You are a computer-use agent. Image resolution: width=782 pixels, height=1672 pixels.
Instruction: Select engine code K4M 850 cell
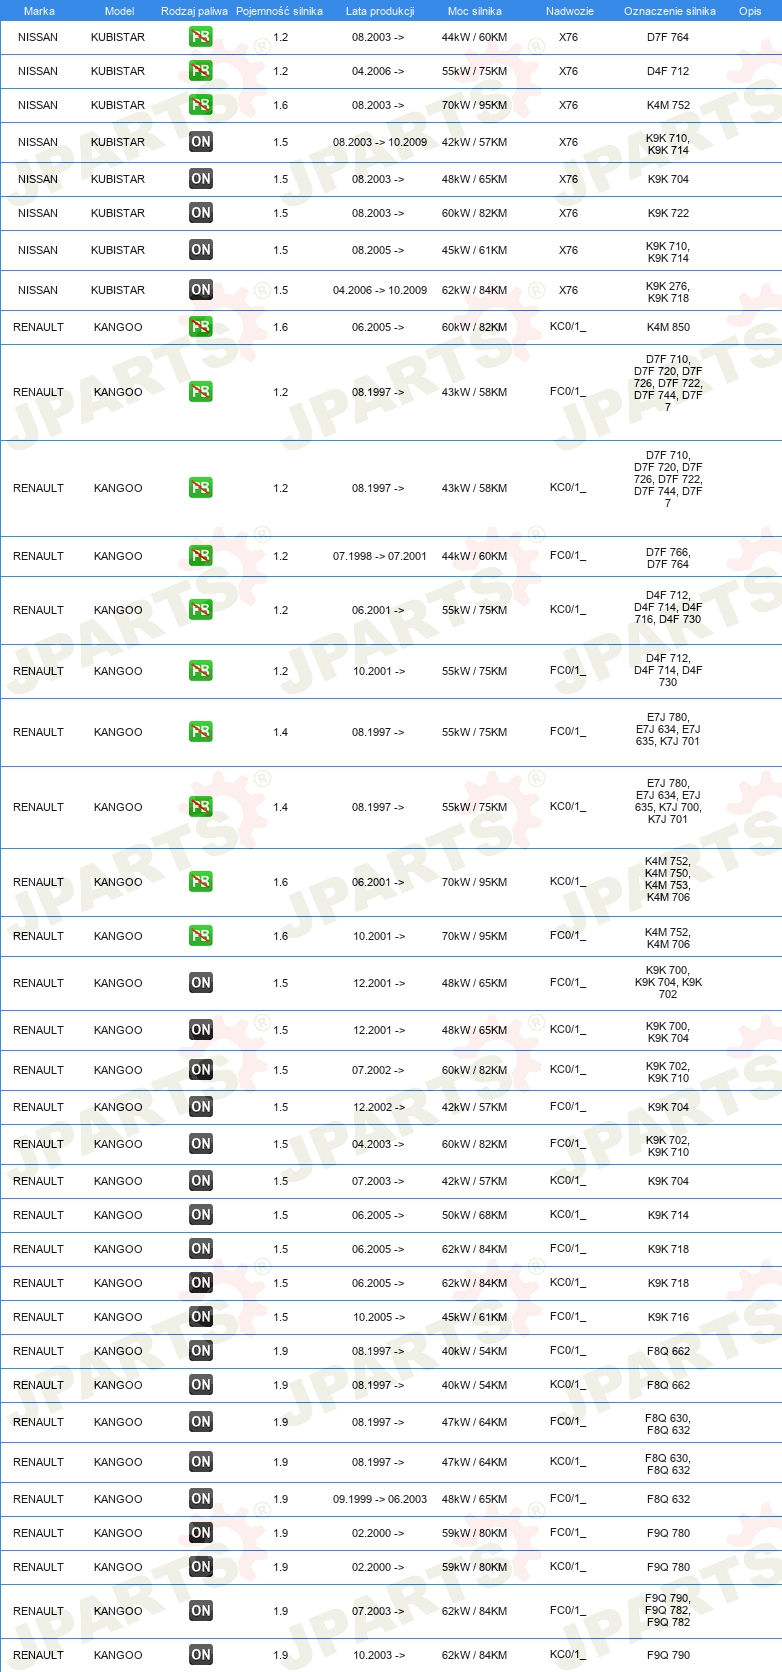pyautogui.click(x=668, y=327)
